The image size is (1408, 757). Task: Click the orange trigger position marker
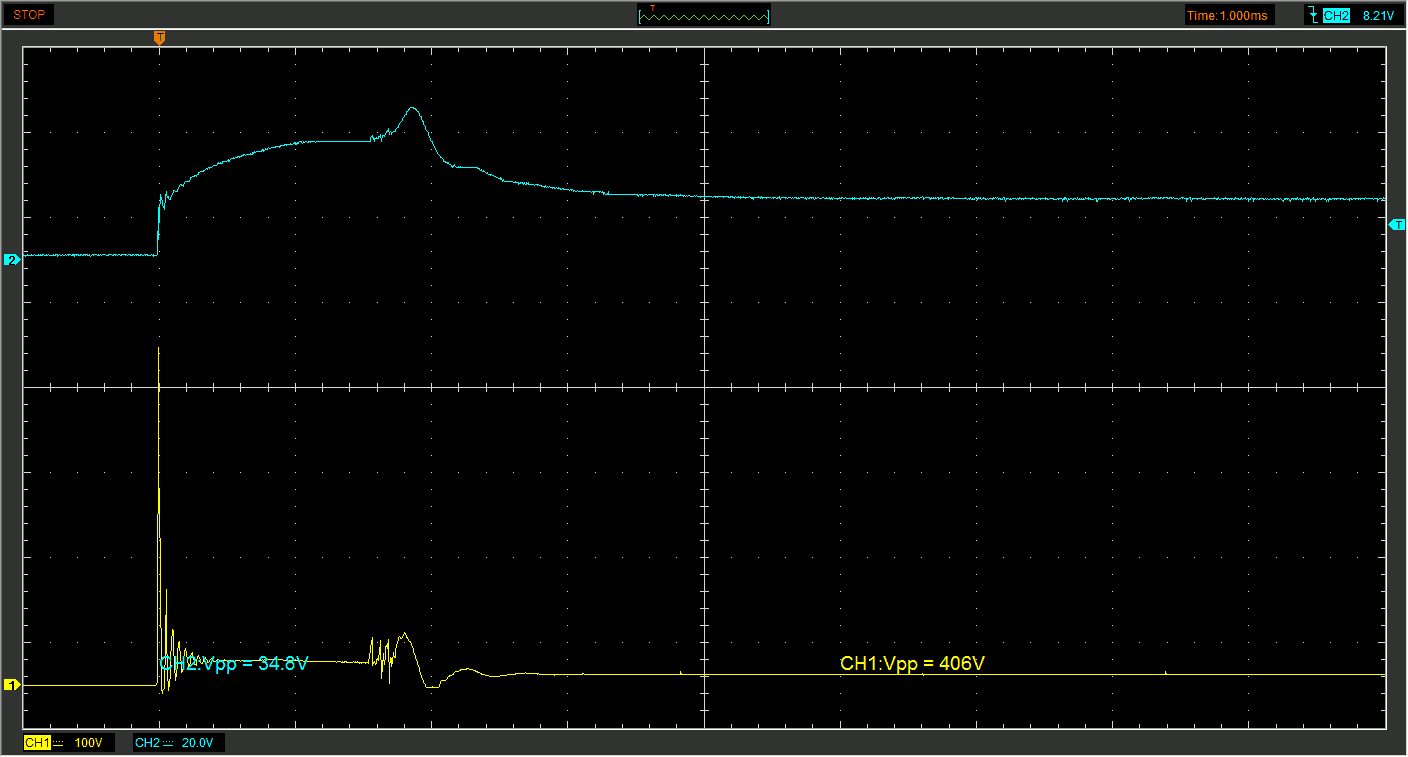click(159, 37)
